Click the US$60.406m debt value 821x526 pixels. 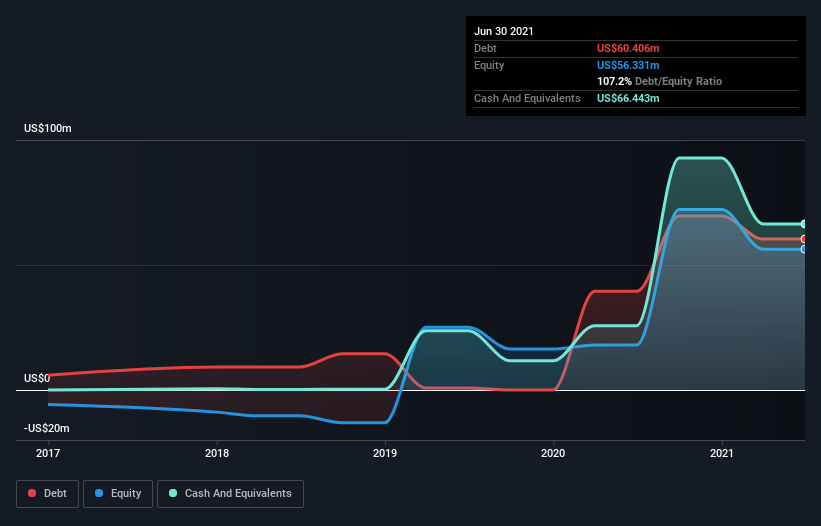628,48
